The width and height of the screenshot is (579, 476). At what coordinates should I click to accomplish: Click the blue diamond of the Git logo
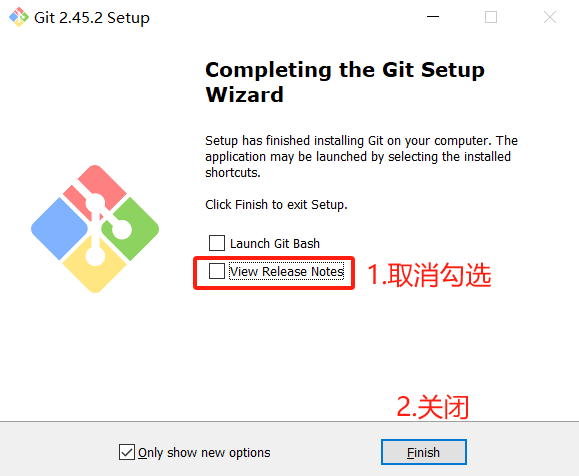click(x=58, y=229)
